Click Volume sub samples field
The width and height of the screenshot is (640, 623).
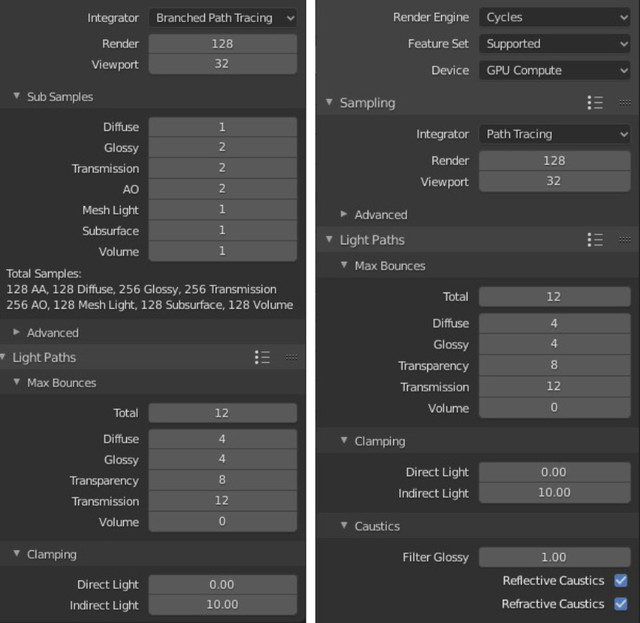(x=222, y=251)
